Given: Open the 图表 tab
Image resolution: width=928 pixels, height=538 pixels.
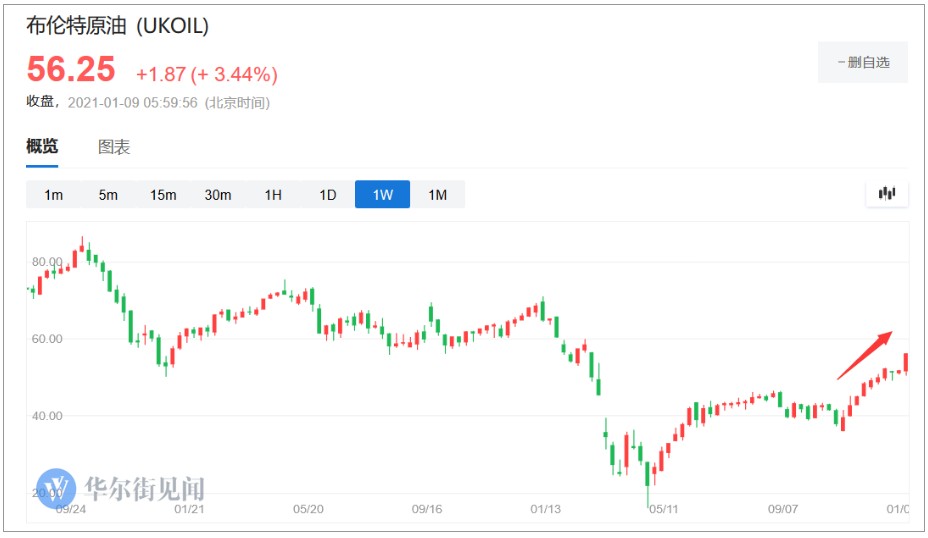Looking at the screenshot, I should [114, 147].
